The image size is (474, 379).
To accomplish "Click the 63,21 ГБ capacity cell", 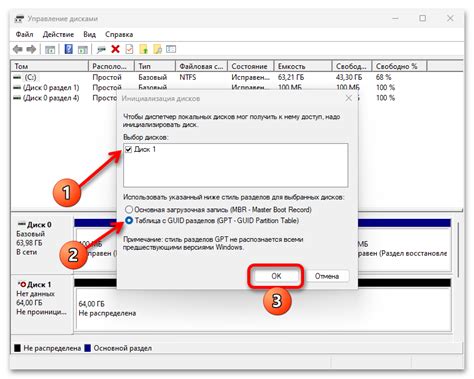I will 291,77.
